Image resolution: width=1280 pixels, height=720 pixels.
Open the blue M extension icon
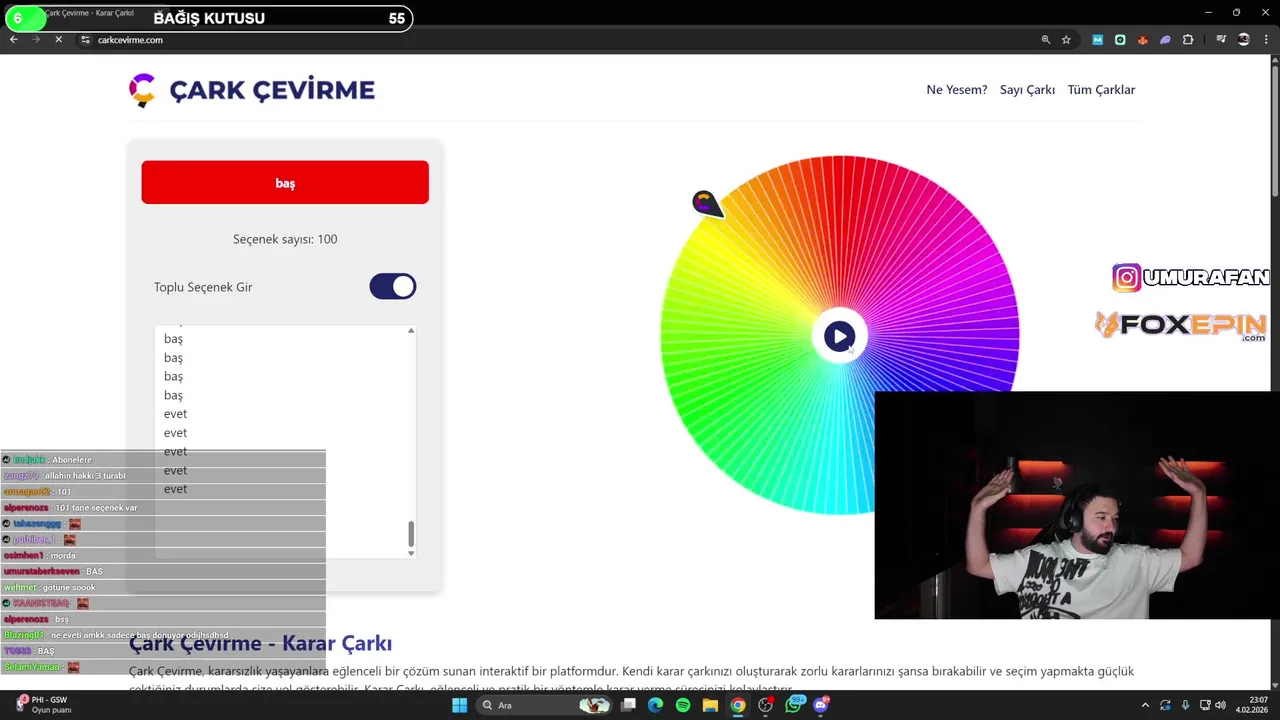1097,40
